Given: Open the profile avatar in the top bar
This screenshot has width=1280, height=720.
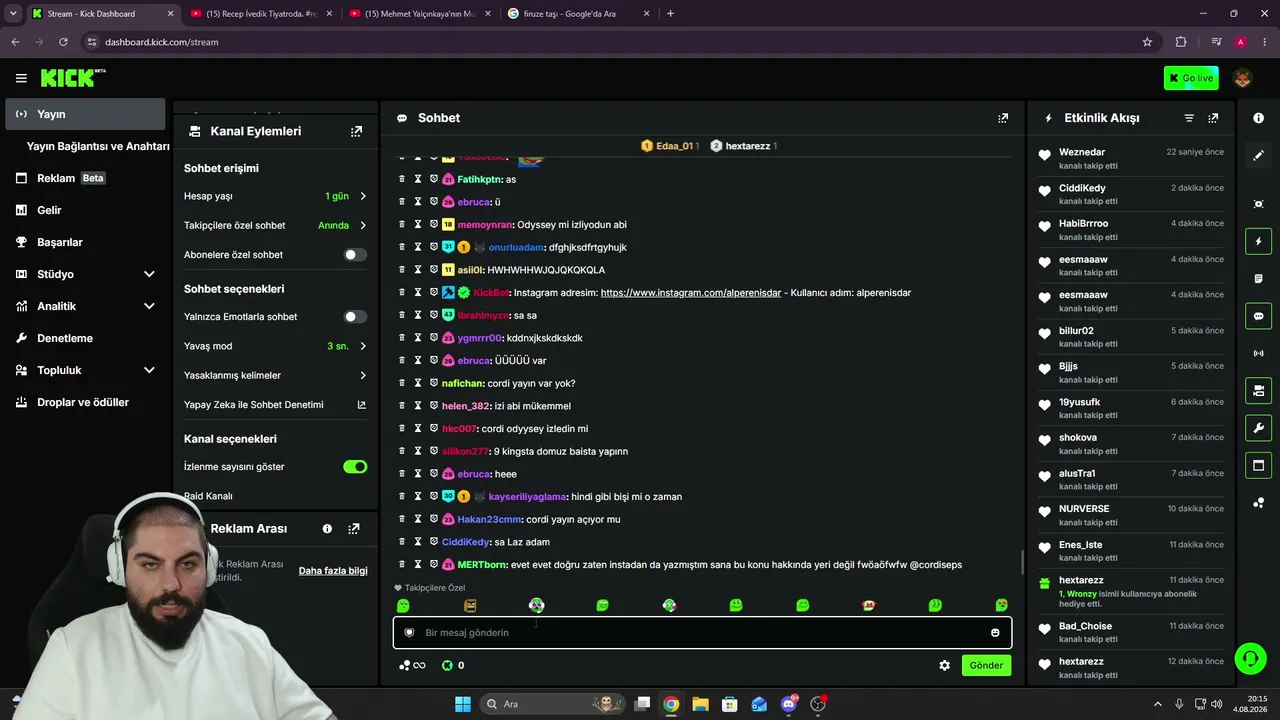Looking at the screenshot, I should 1243,78.
